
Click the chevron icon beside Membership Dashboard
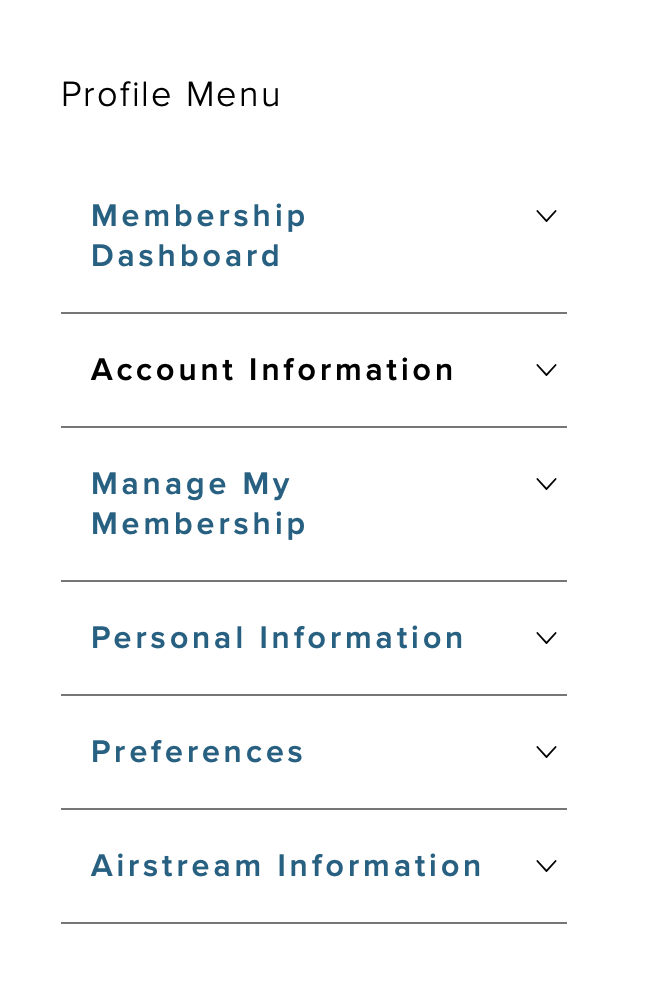click(546, 216)
